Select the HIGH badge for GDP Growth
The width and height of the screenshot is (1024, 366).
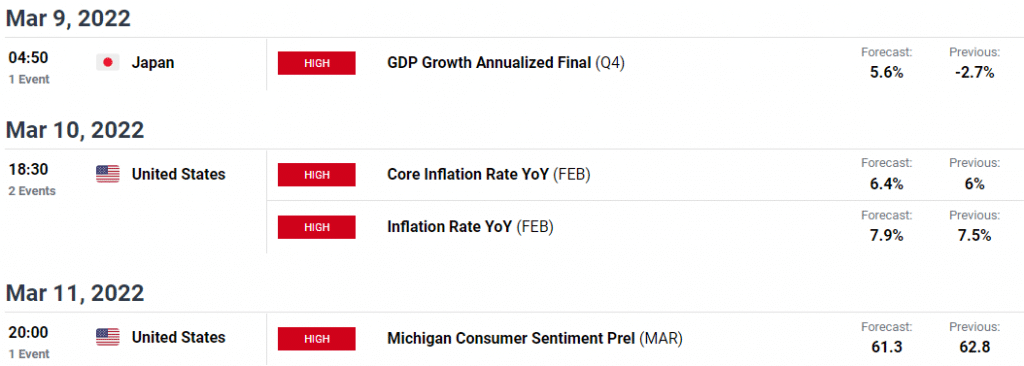[317, 63]
